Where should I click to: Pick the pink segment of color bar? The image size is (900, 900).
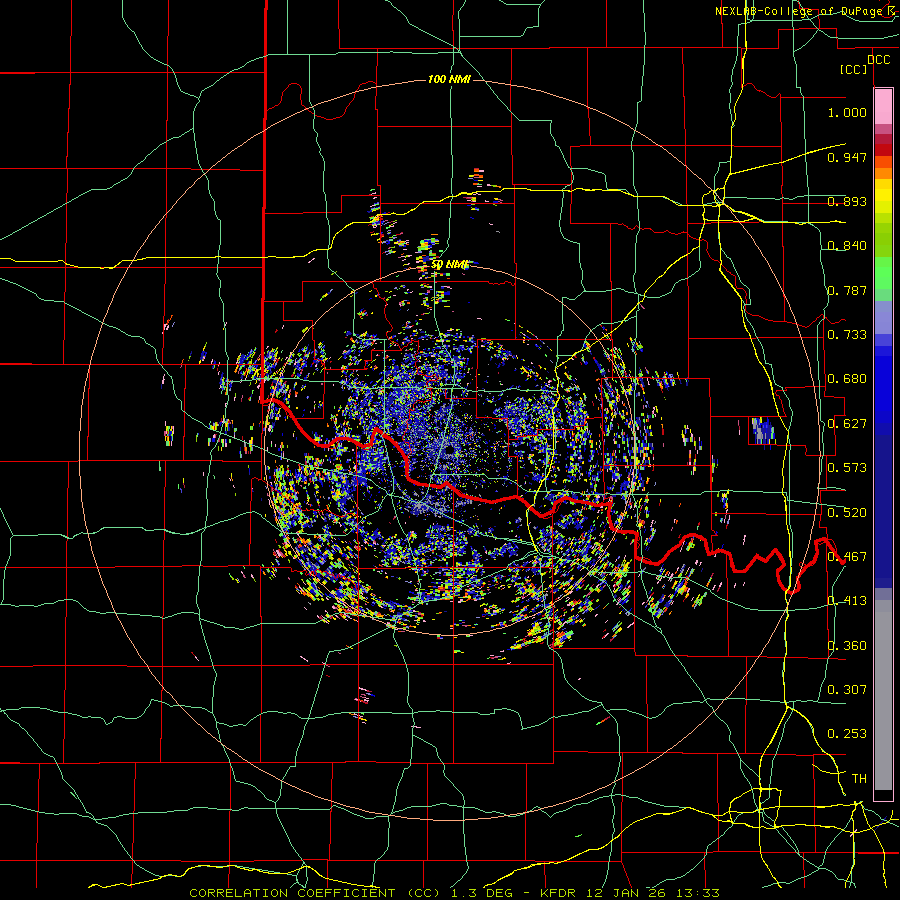883,106
